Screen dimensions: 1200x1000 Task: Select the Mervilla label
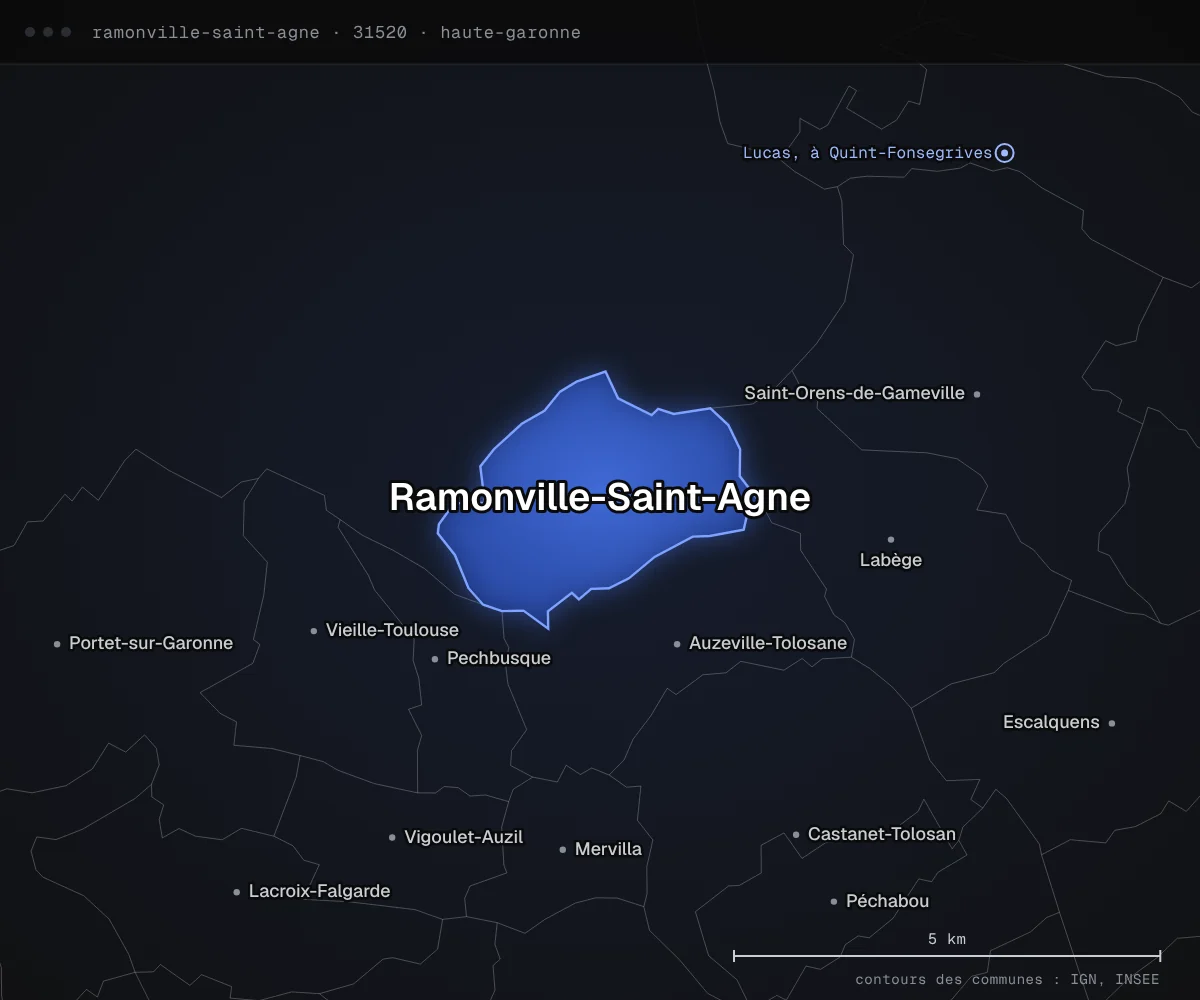click(608, 849)
